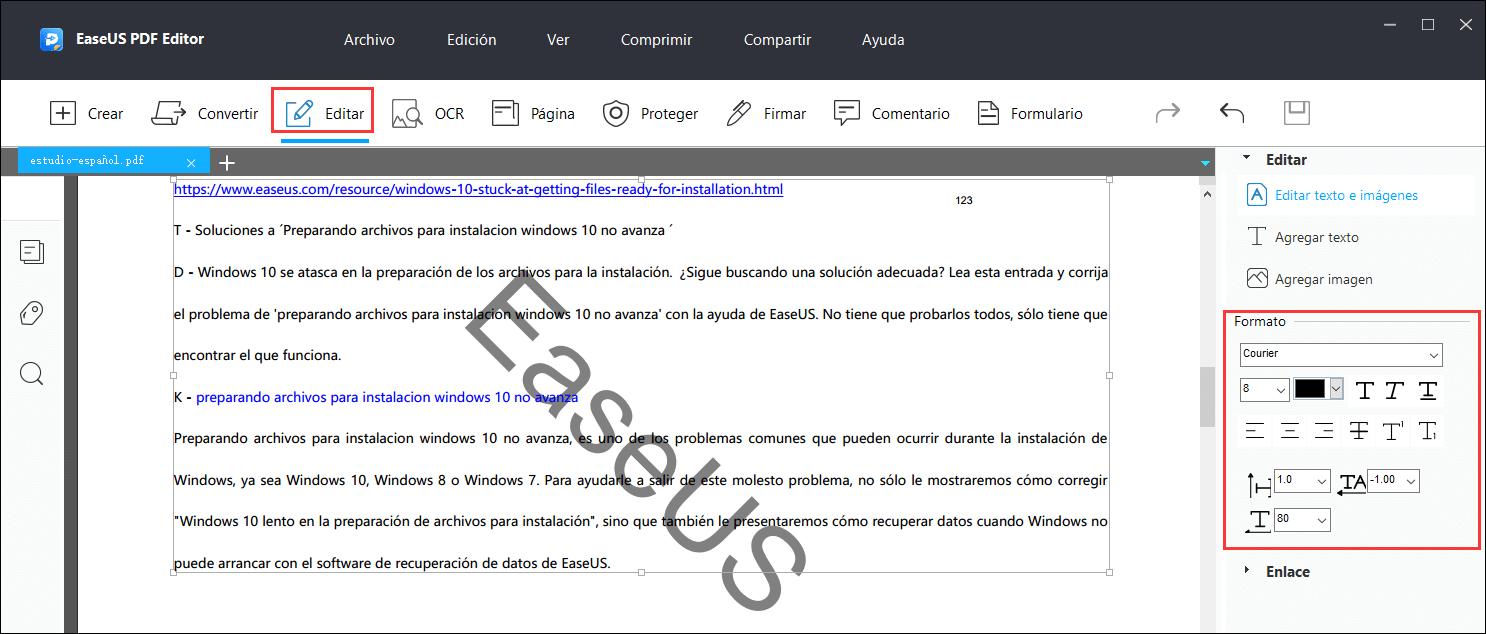
Task: Open the Proteger tool
Action: [650, 113]
